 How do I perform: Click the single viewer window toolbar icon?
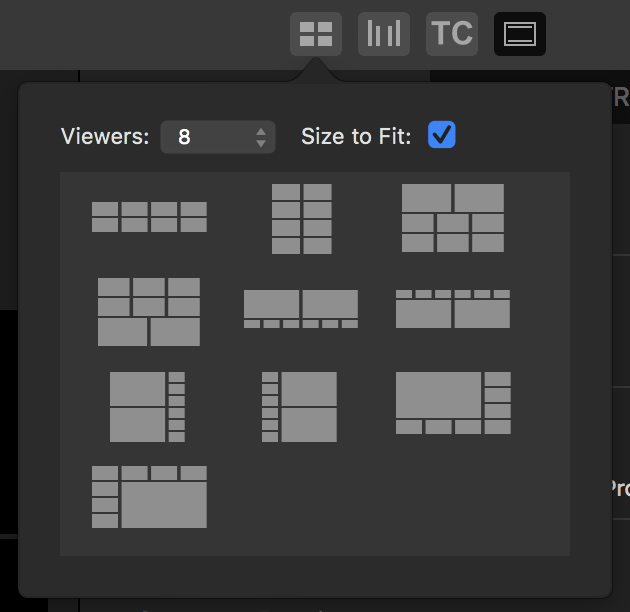tap(520, 34)
